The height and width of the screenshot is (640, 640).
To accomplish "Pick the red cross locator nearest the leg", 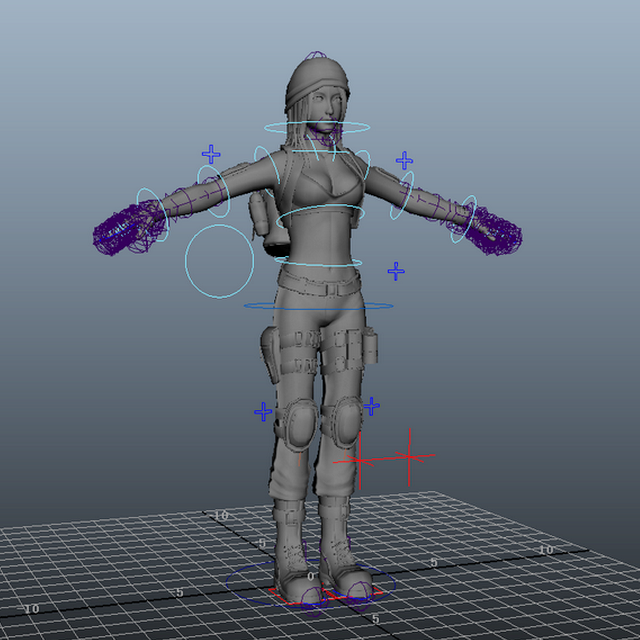I will click(x=360, y=460).
